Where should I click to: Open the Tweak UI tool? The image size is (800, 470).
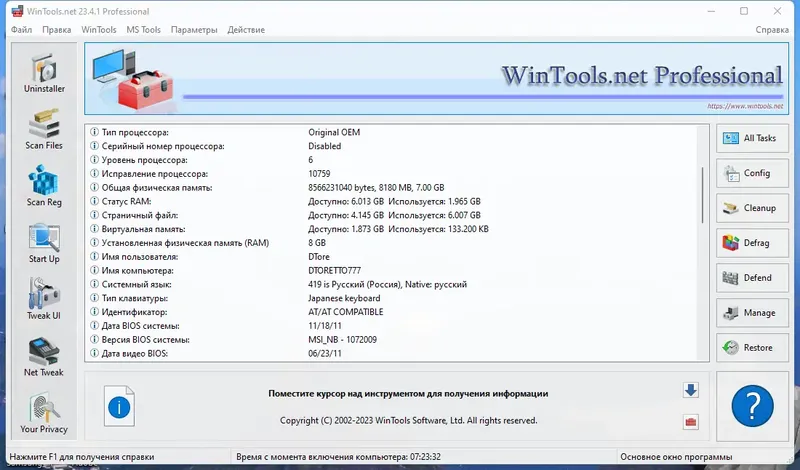tap(44, 300)
